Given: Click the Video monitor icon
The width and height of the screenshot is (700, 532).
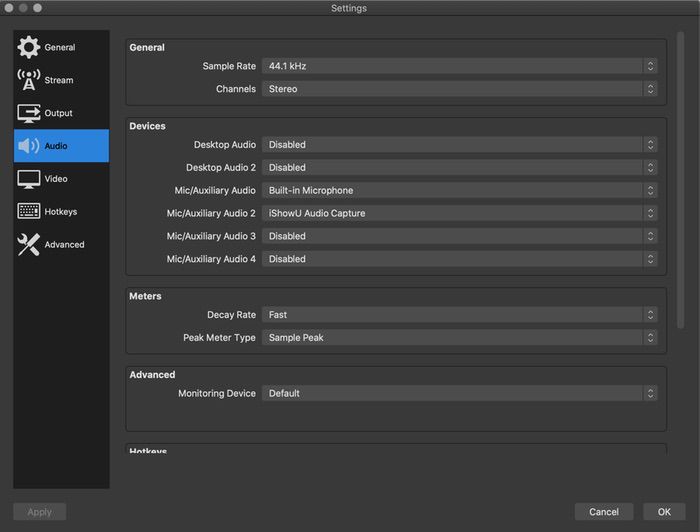Looking at the screenshot, I should pyautogui.click(x=29, y=179).
